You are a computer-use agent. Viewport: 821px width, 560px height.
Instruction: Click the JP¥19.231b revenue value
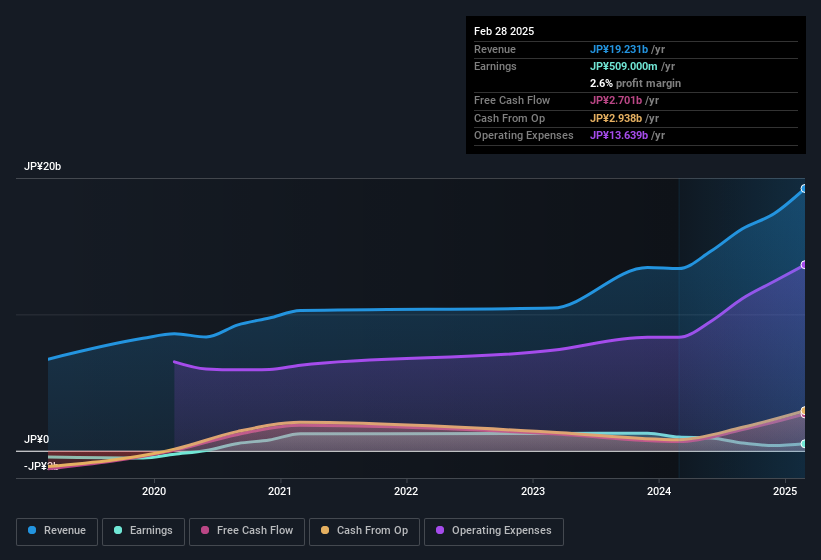(x=619, y=49)
